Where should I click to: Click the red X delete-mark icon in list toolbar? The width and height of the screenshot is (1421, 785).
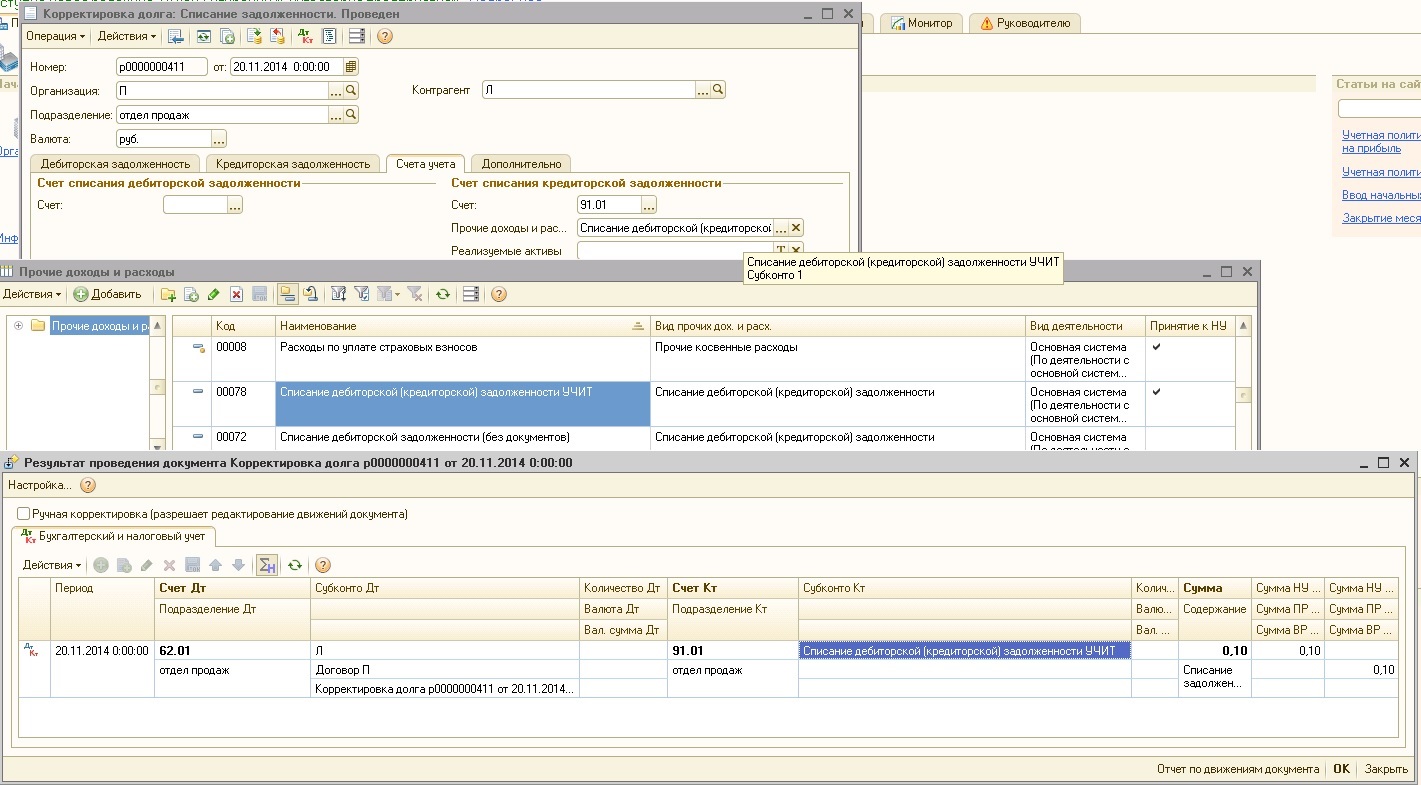(237, 294)
